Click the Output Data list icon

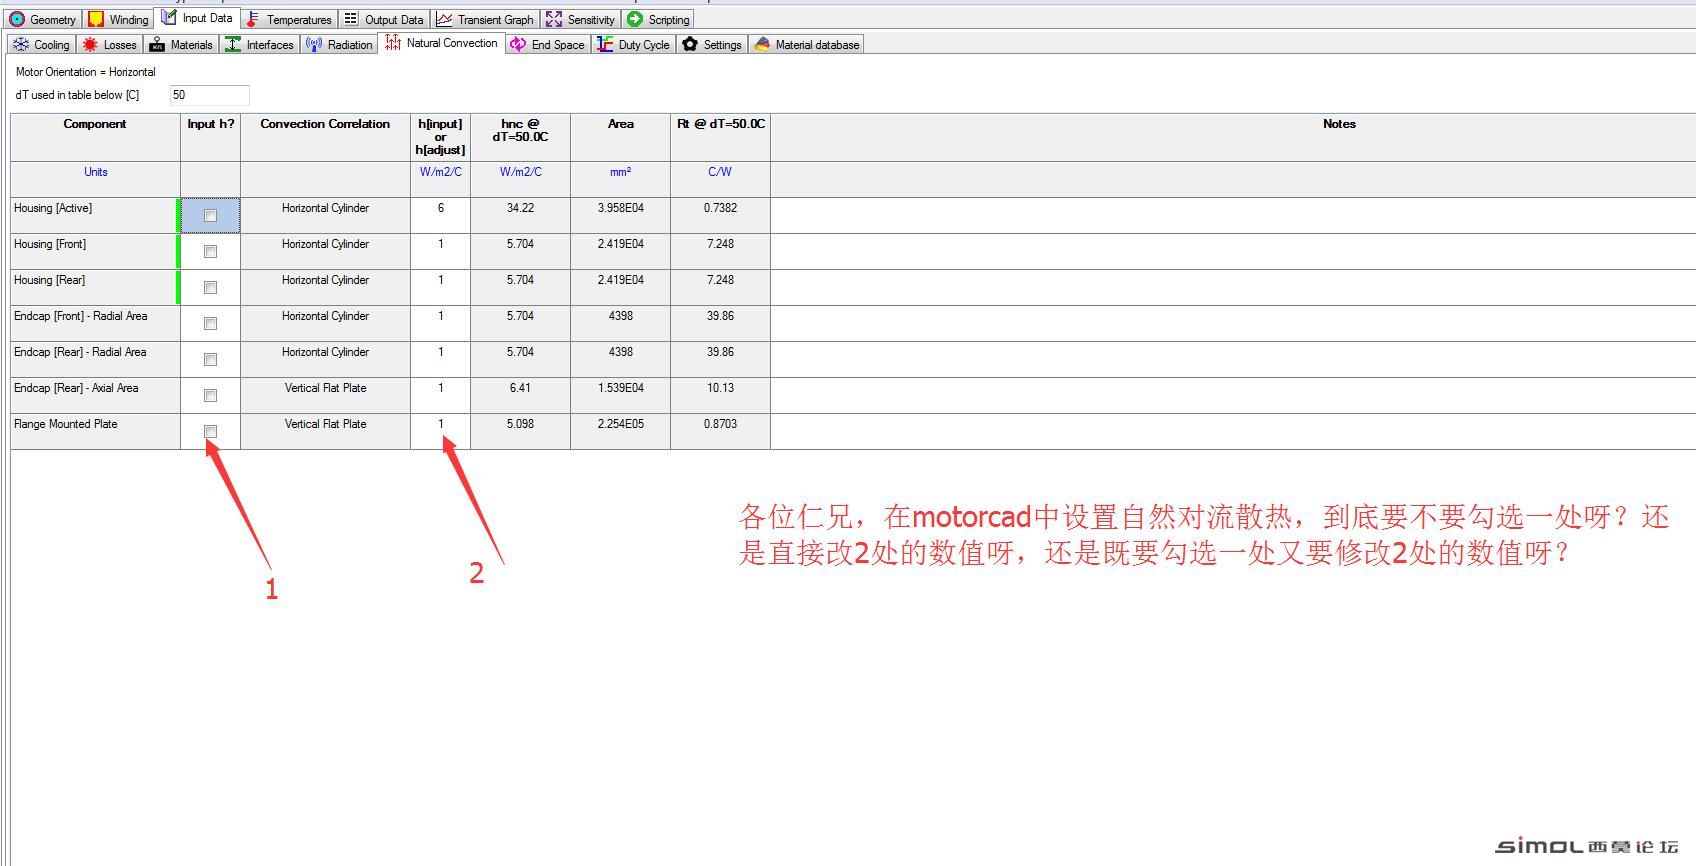click(351, 19)
